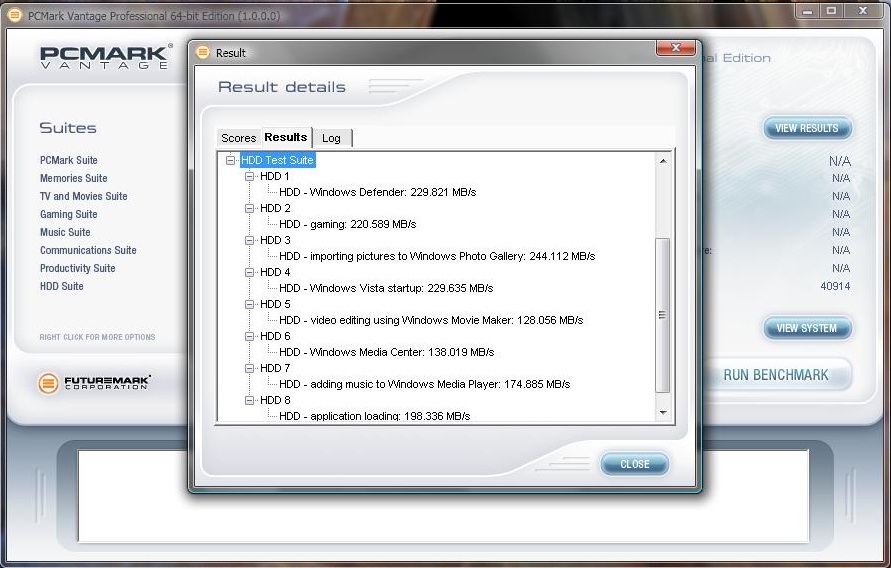Select the Windows Media Center 138.019 MB/s row
This screenshot has height=568, width=891.
[386, 352]
